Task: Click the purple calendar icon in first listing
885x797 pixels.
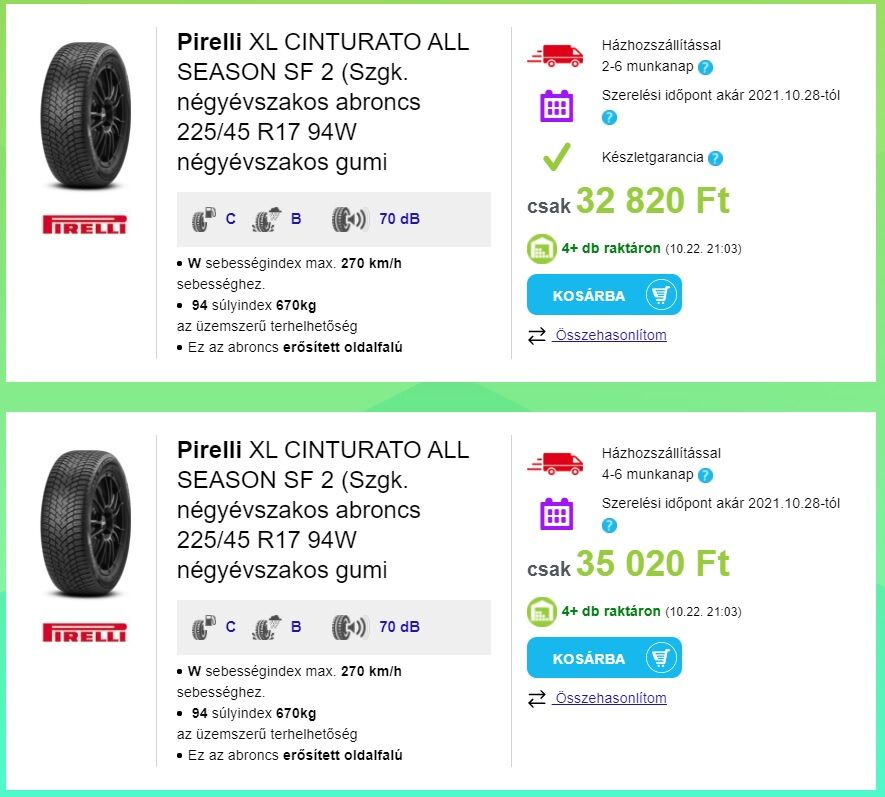Action: pyautogui.click(x=556, y=106)
